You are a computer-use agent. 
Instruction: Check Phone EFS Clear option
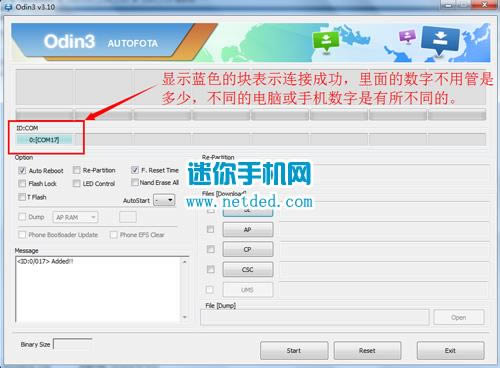[x=114, y=235]
